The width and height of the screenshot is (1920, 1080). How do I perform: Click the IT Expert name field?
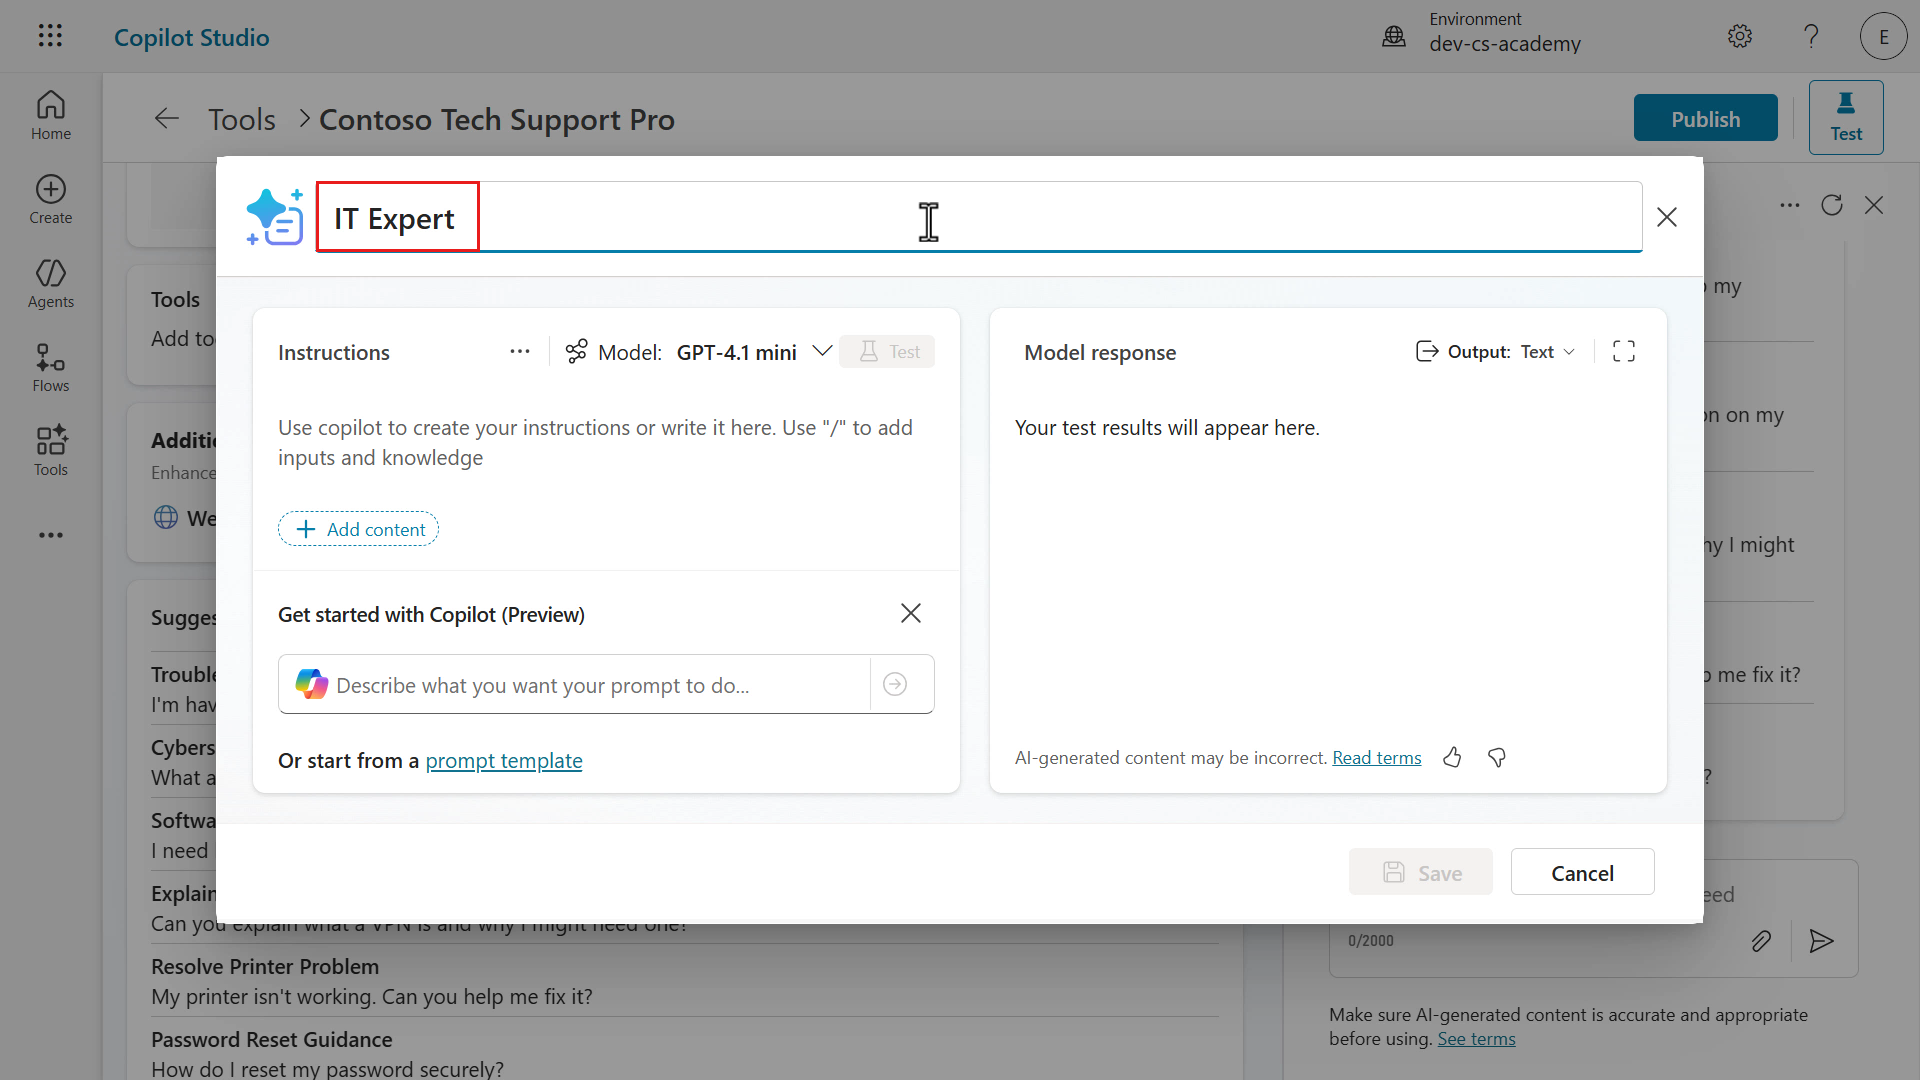980,218
